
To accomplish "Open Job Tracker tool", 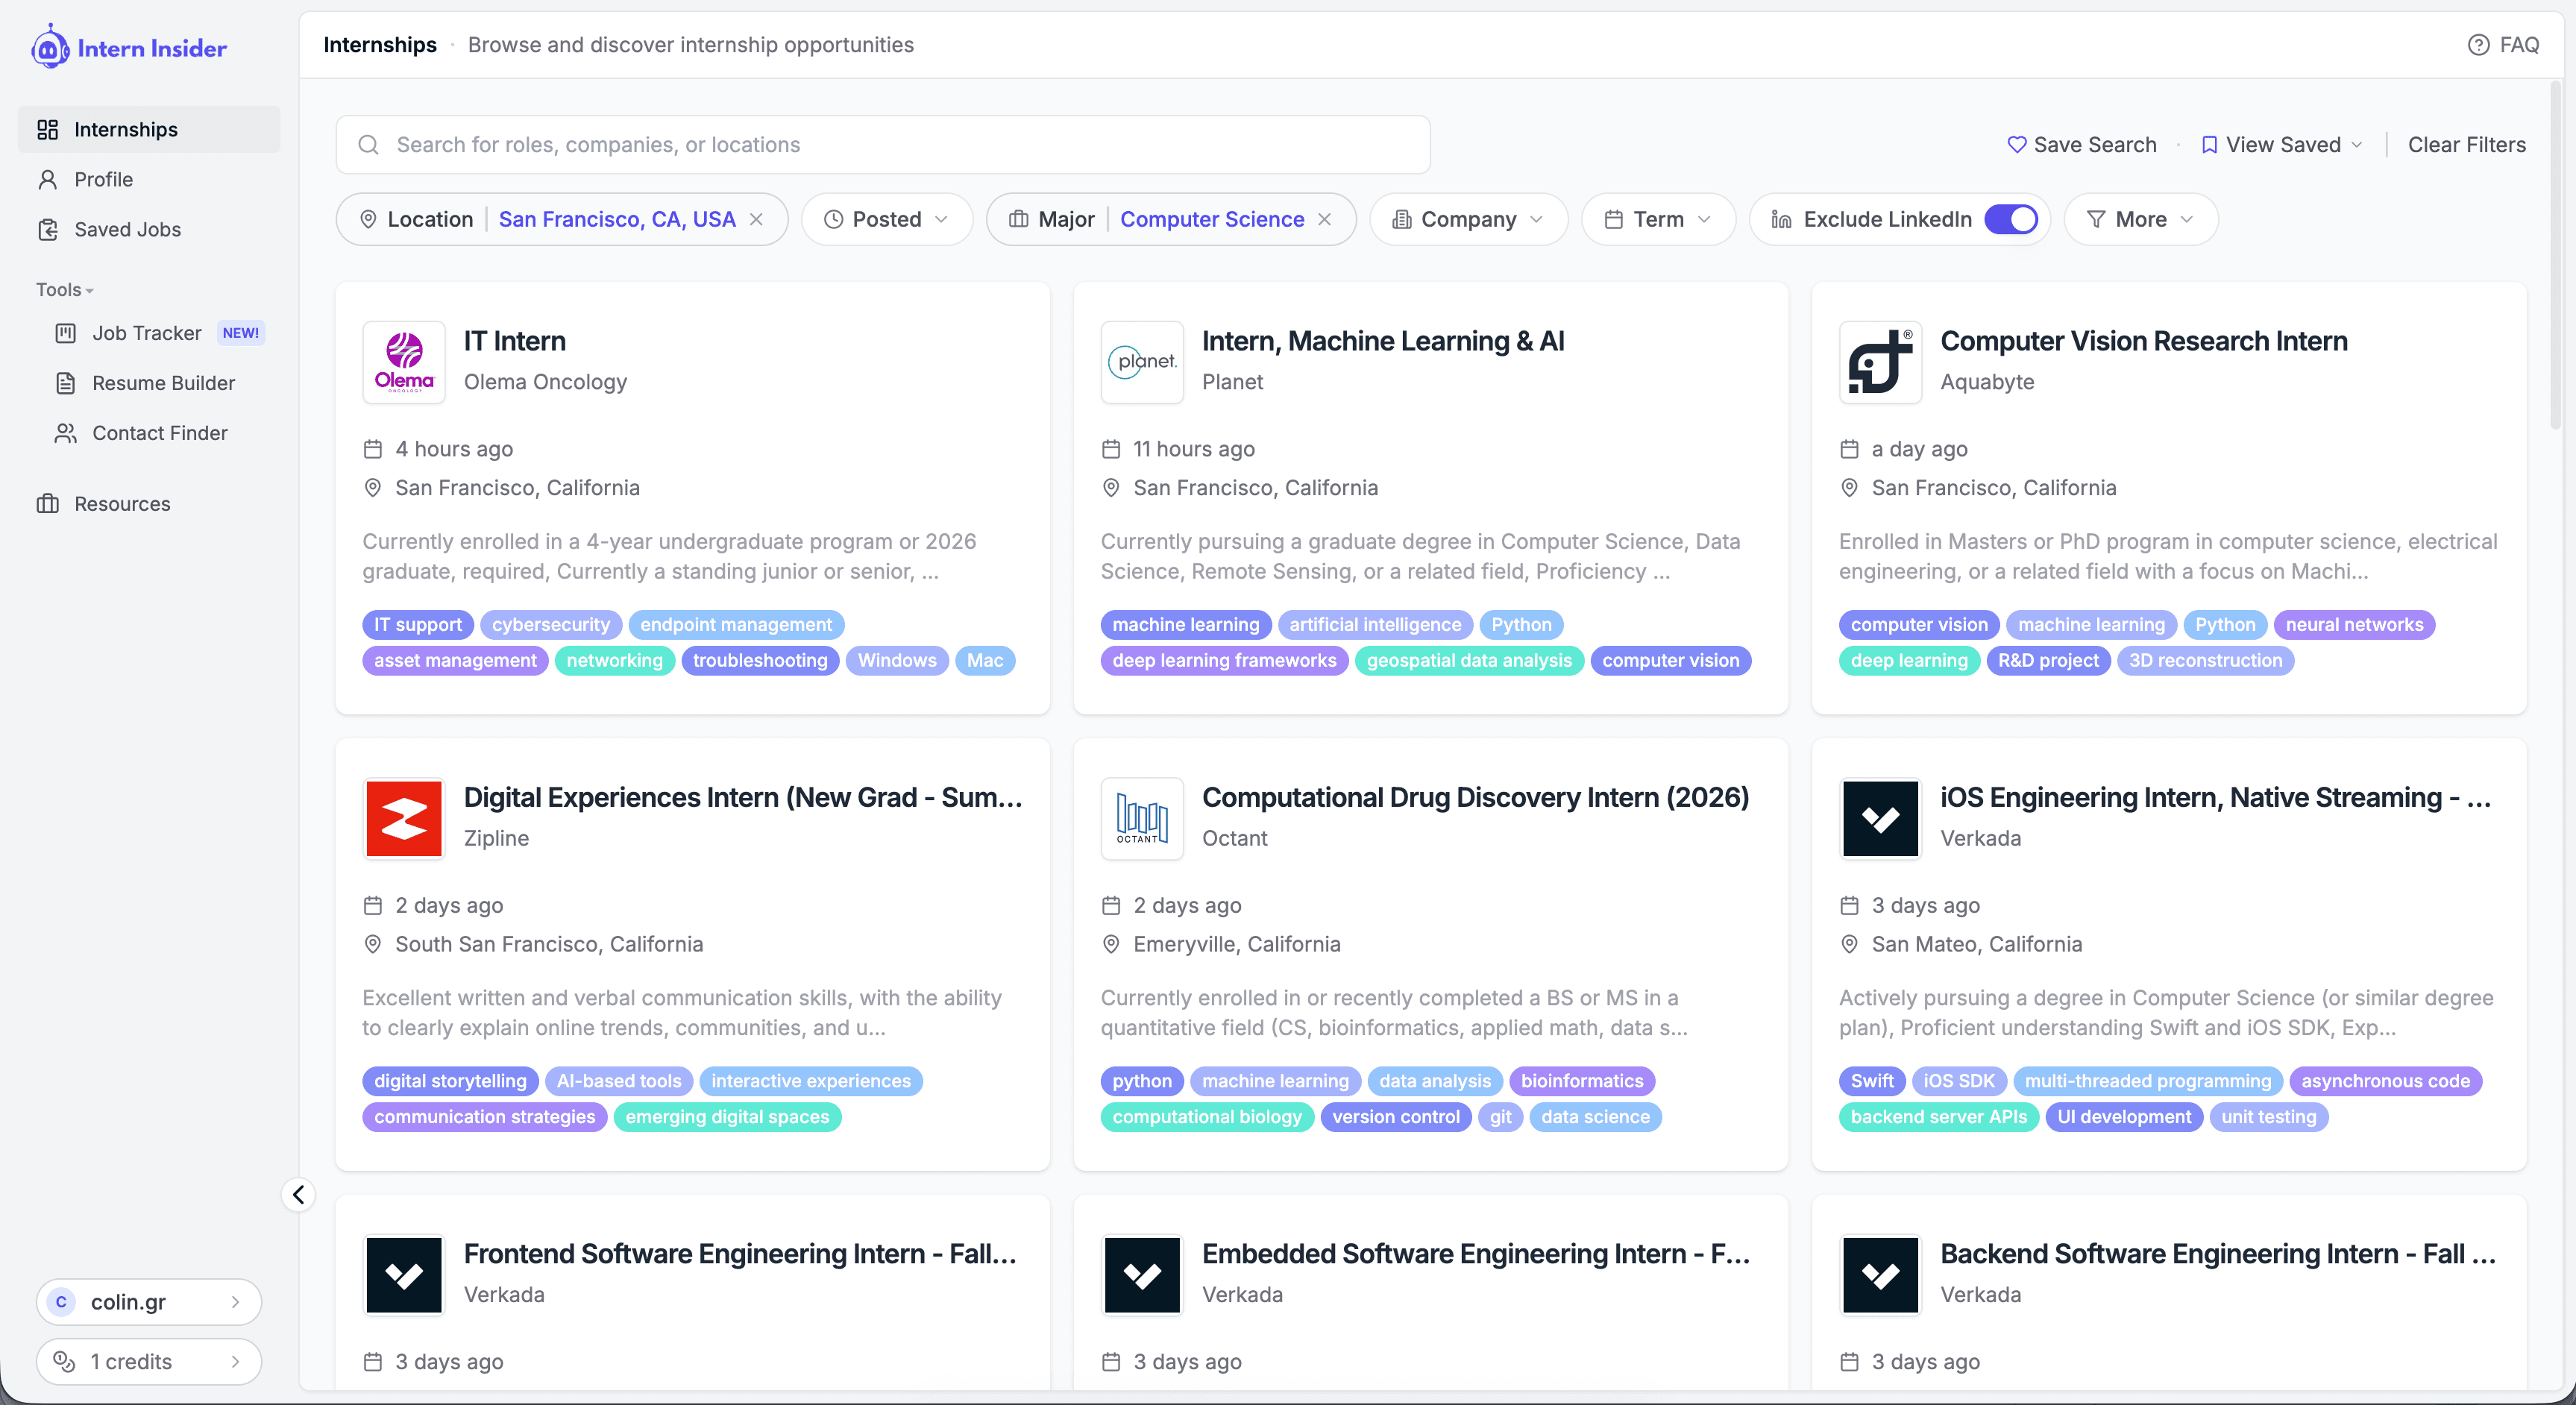I will click(147, 333).
